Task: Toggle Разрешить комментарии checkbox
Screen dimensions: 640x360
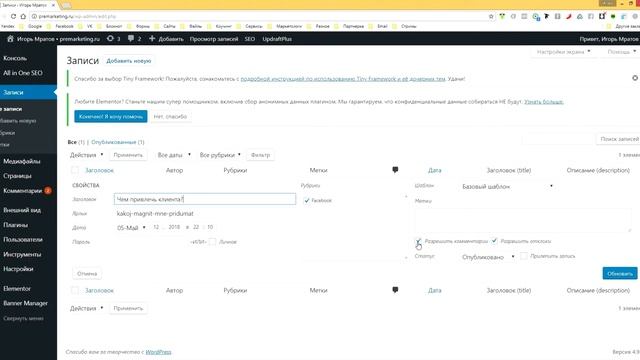Action: (418, 241)
